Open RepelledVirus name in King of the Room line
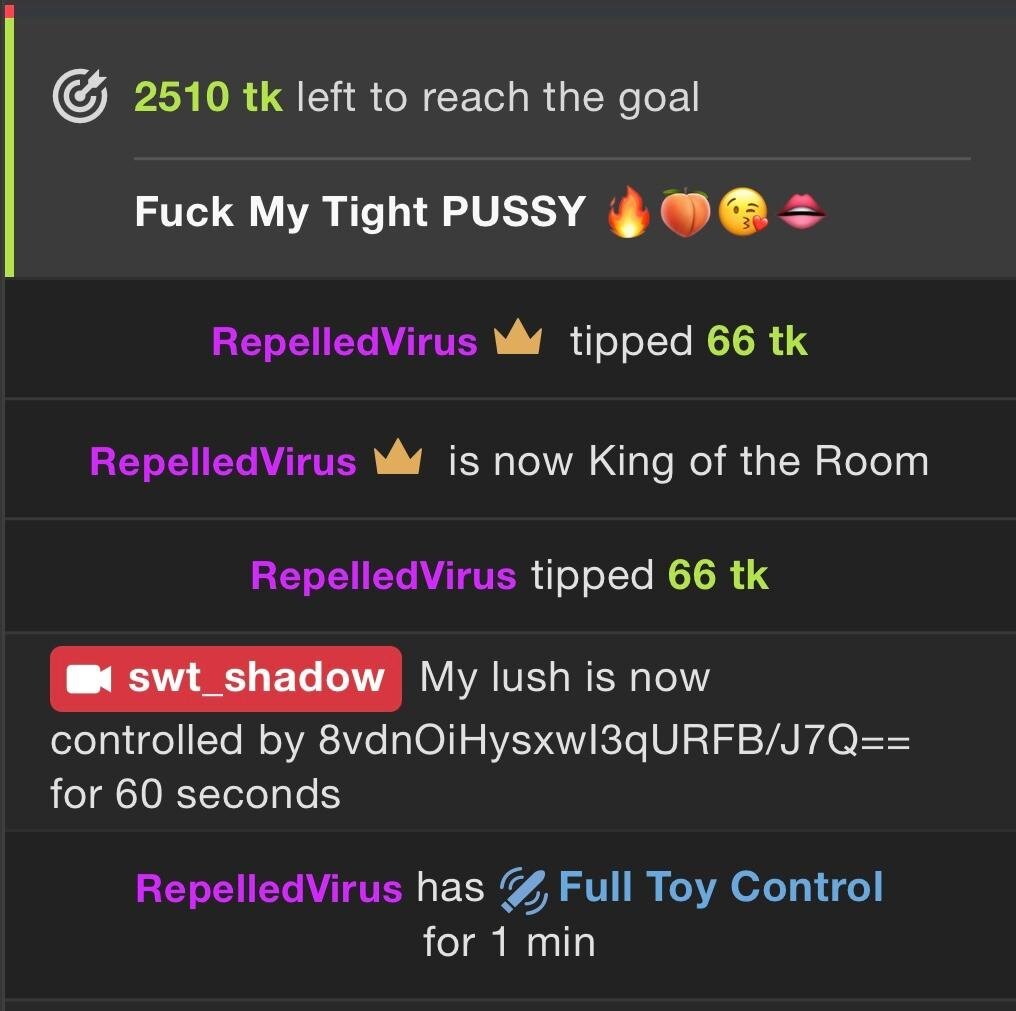Screen dimensions: 1016x1011 pyautogui.click(x=223, y=461)
